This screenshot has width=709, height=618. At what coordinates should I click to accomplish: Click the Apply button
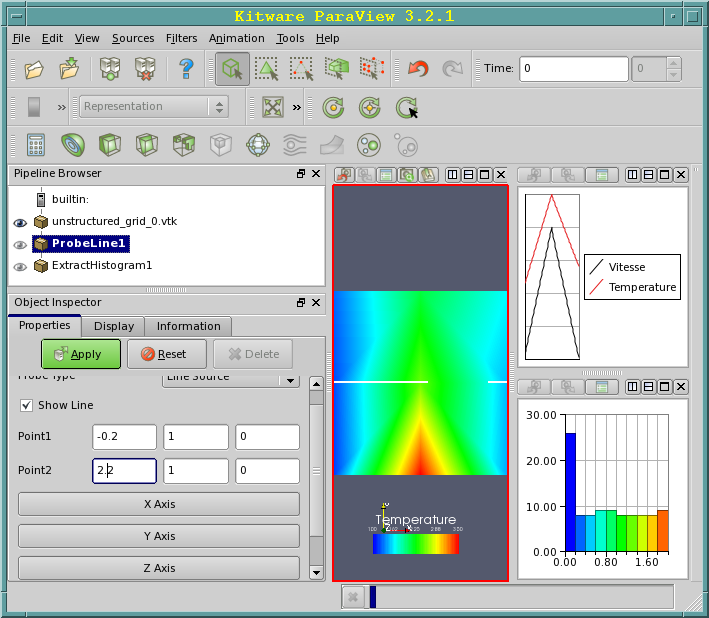click(80, 354)
